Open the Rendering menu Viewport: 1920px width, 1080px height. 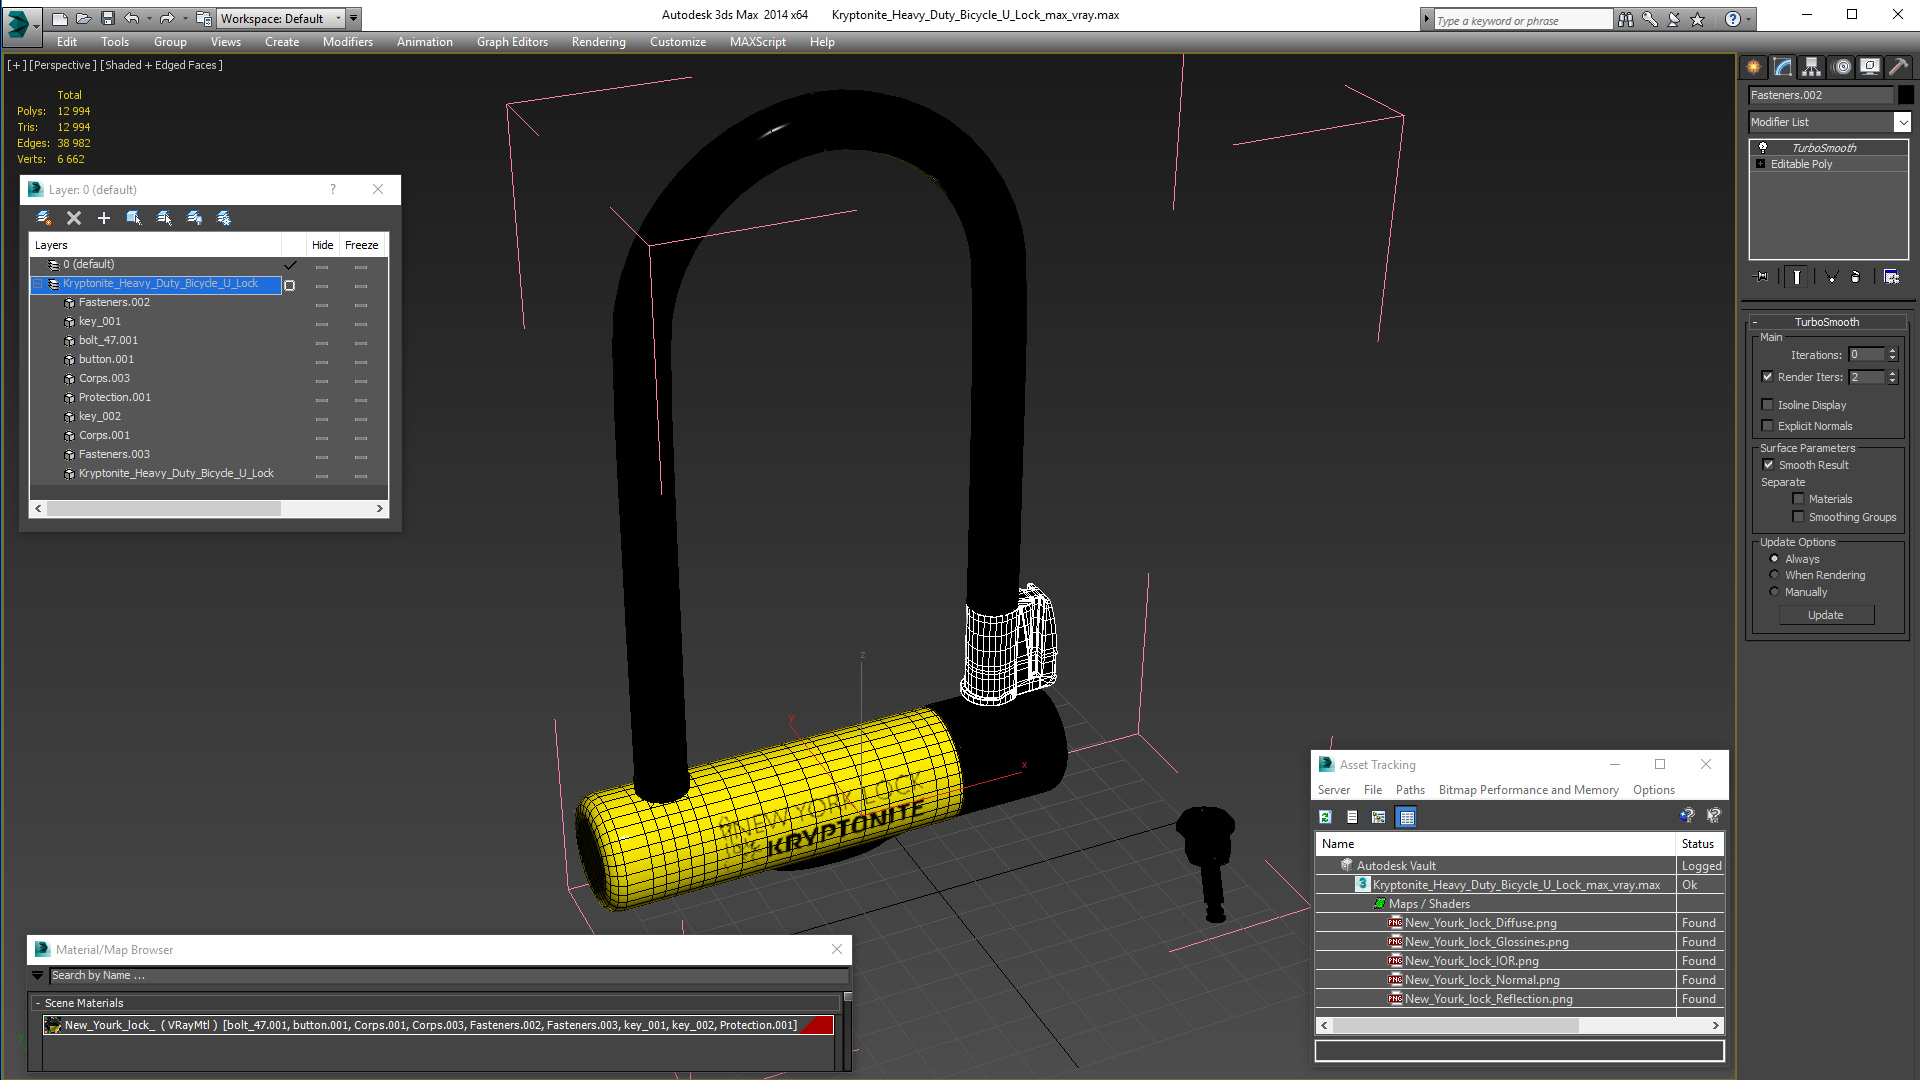tap(598, 42)
